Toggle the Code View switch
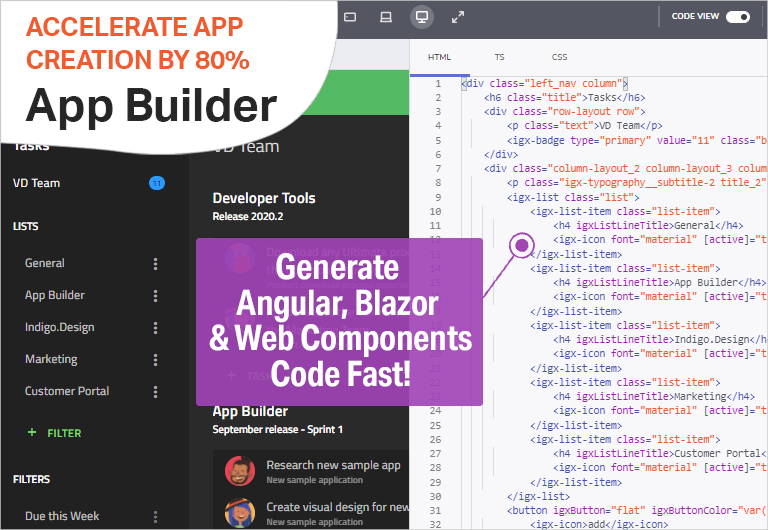The width and height of the screenshot is (768, 530). [738, 17]
